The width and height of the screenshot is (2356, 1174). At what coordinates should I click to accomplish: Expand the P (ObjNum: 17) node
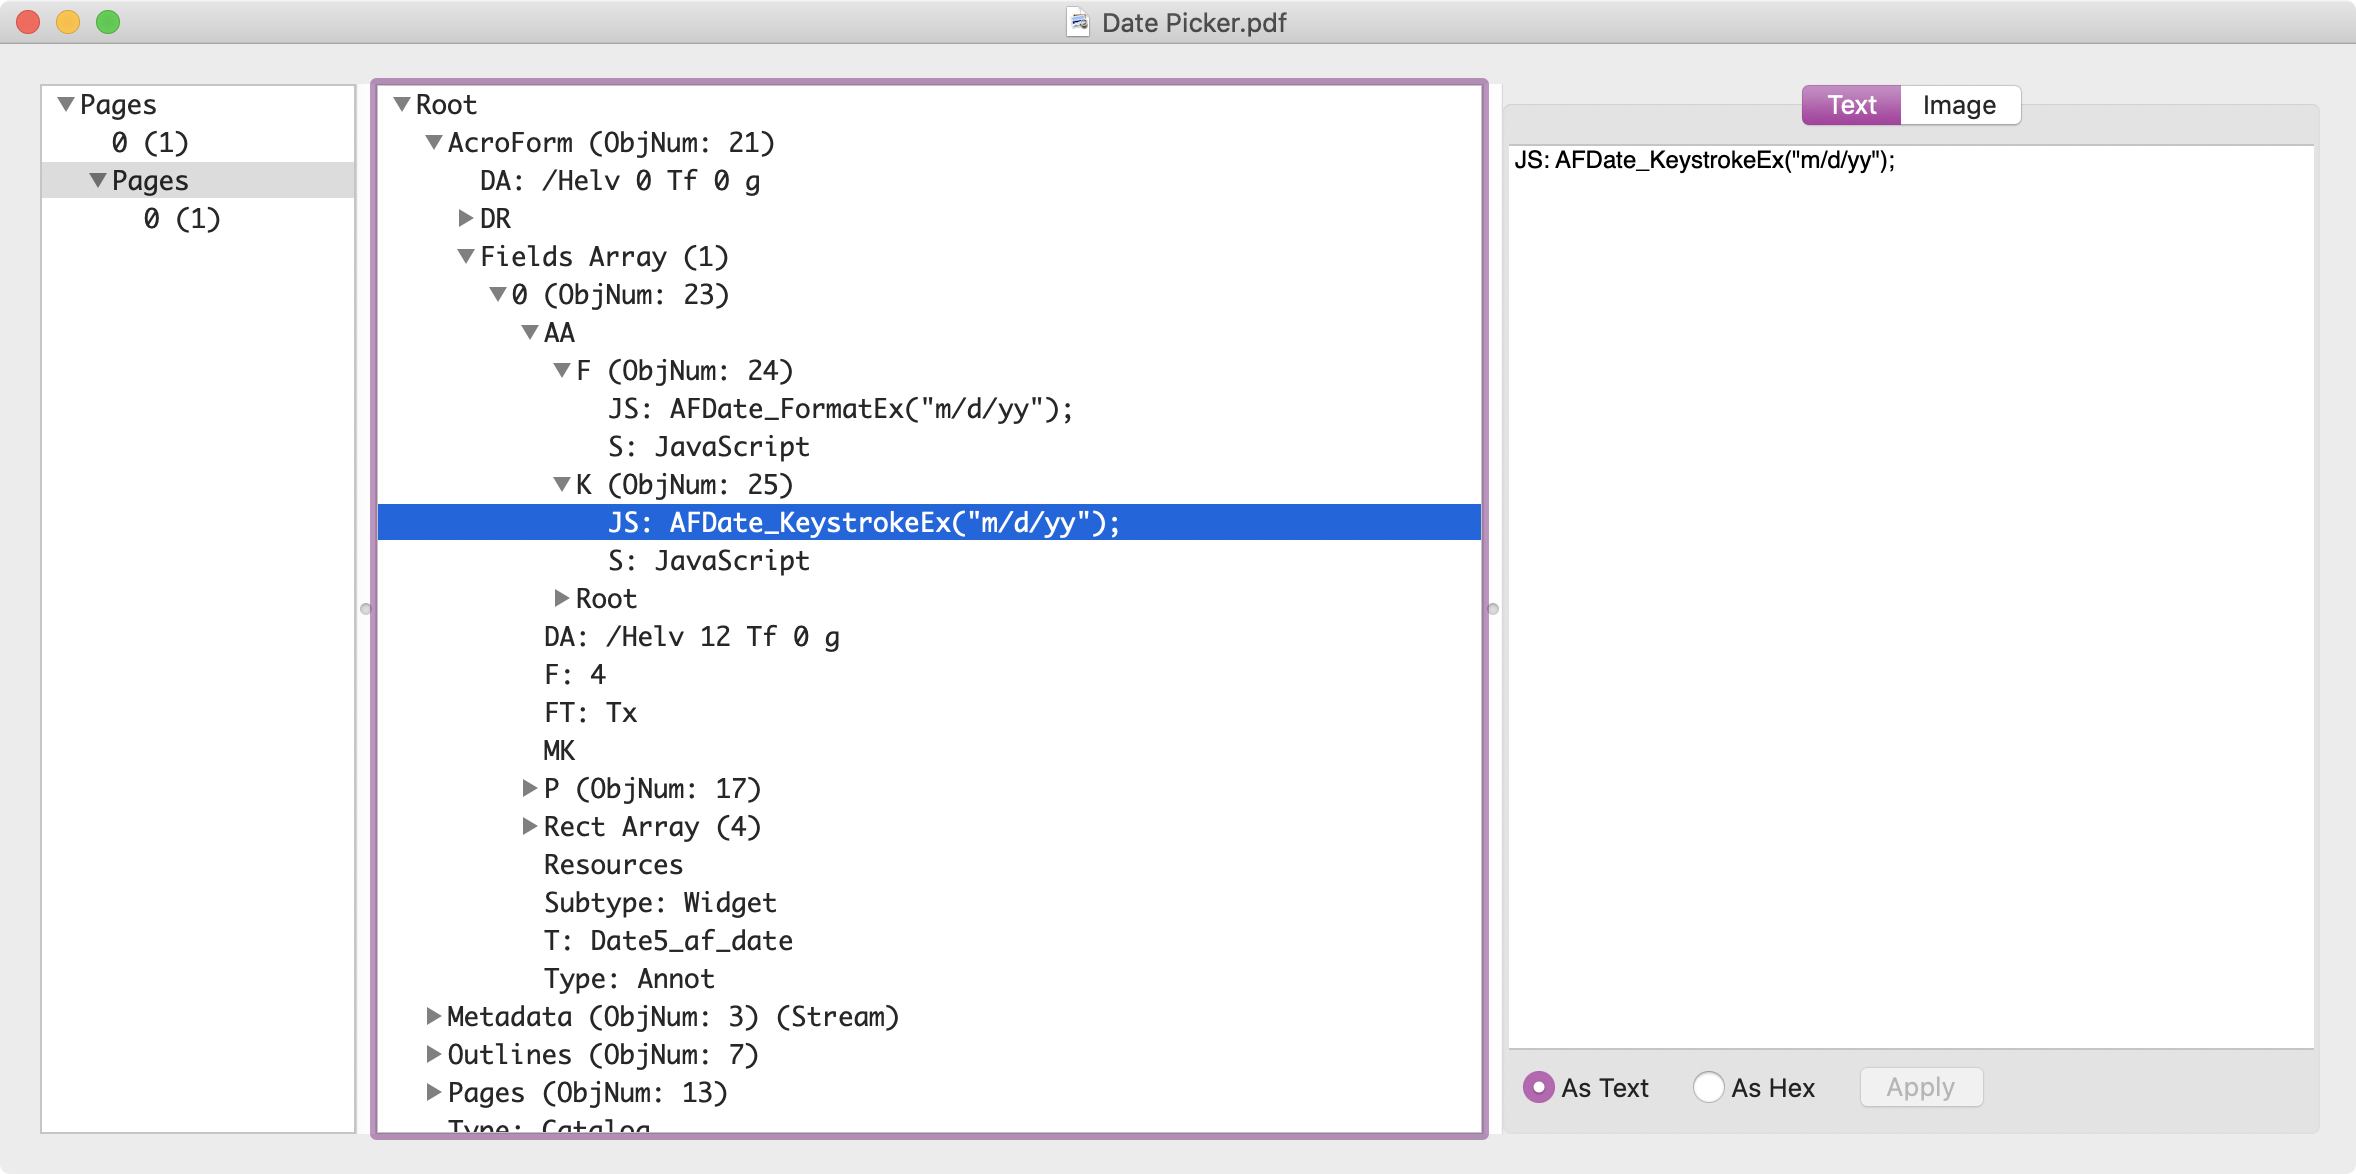(x=528, y=788)
